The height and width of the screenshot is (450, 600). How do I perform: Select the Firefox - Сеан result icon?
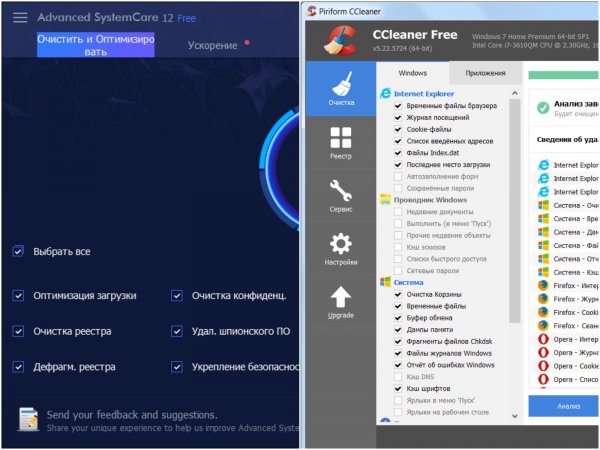pos(543,326)
